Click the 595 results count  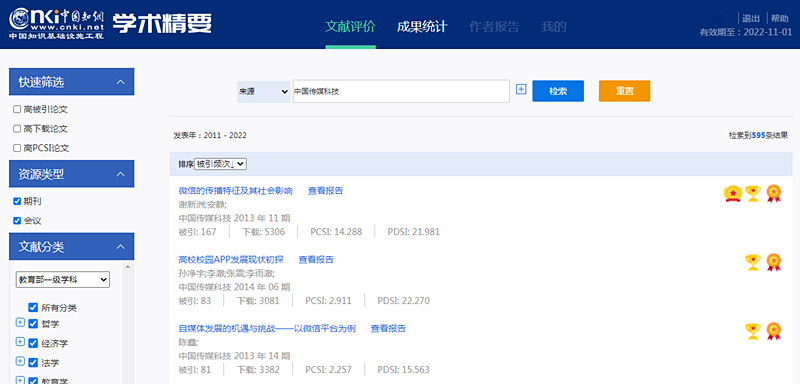tap(759, 136)
